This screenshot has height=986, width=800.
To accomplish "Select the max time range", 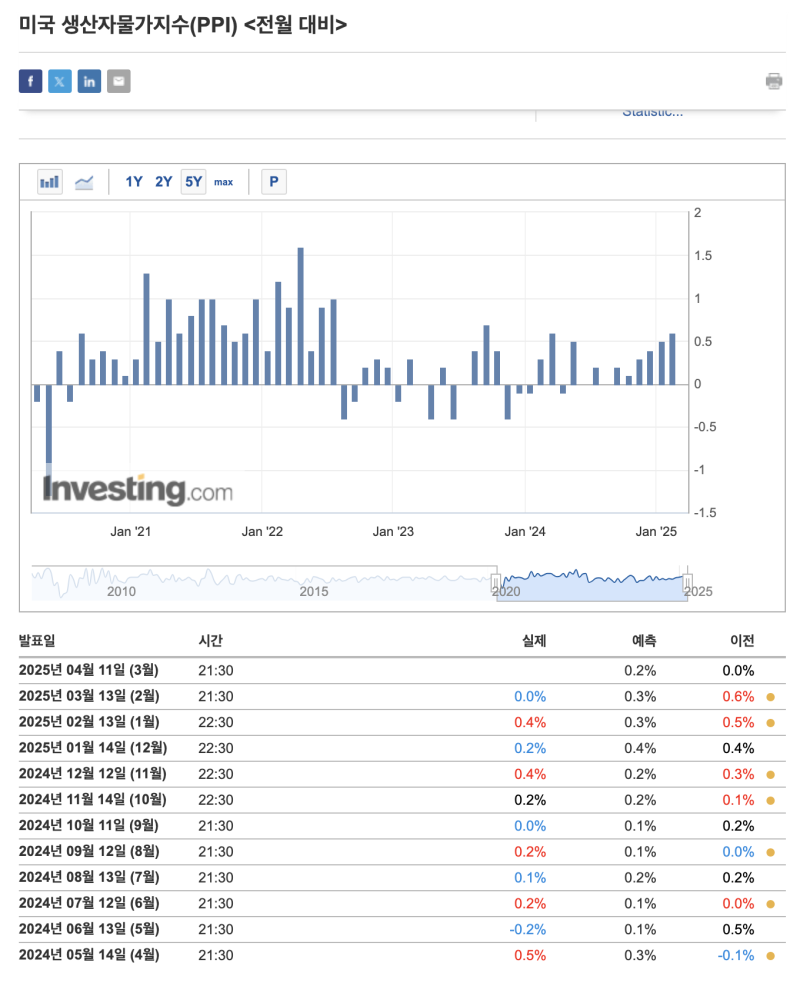I will [223, 182].
